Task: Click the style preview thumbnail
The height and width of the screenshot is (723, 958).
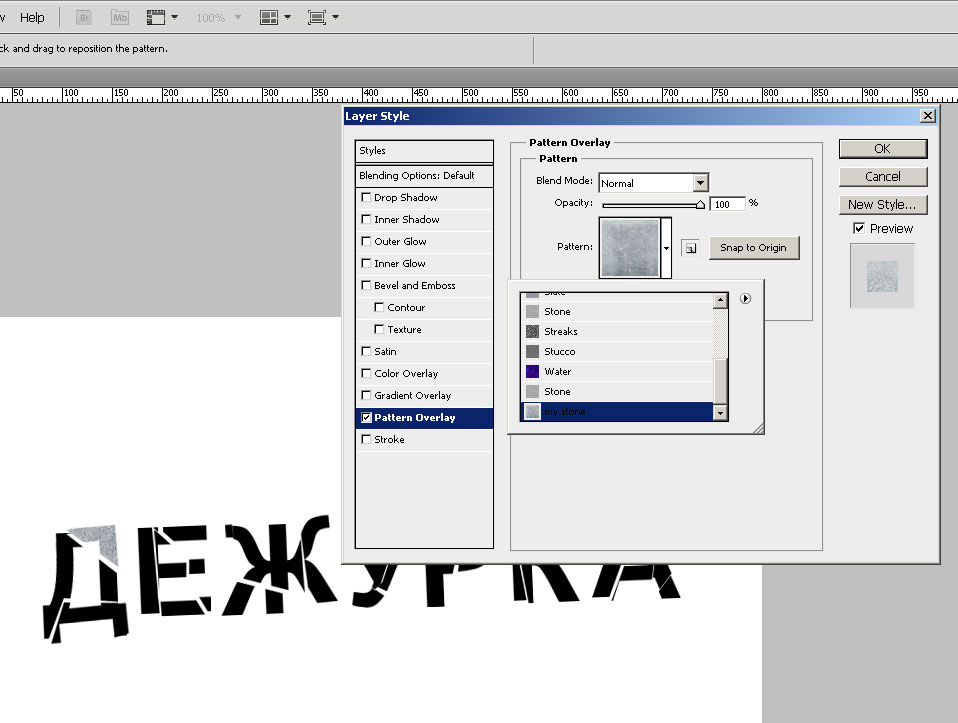Action: [x=882, y=276]
